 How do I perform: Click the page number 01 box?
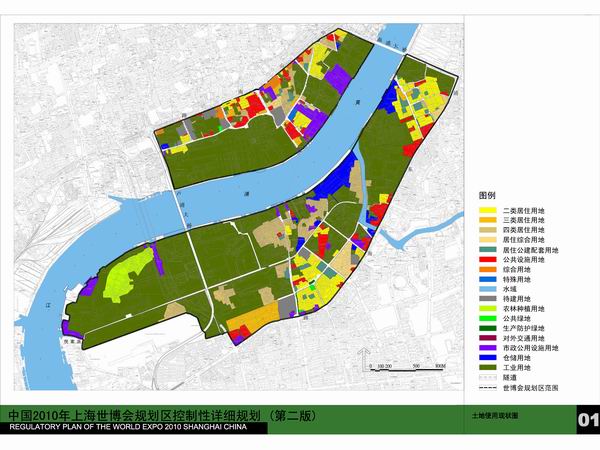(586, 418)
